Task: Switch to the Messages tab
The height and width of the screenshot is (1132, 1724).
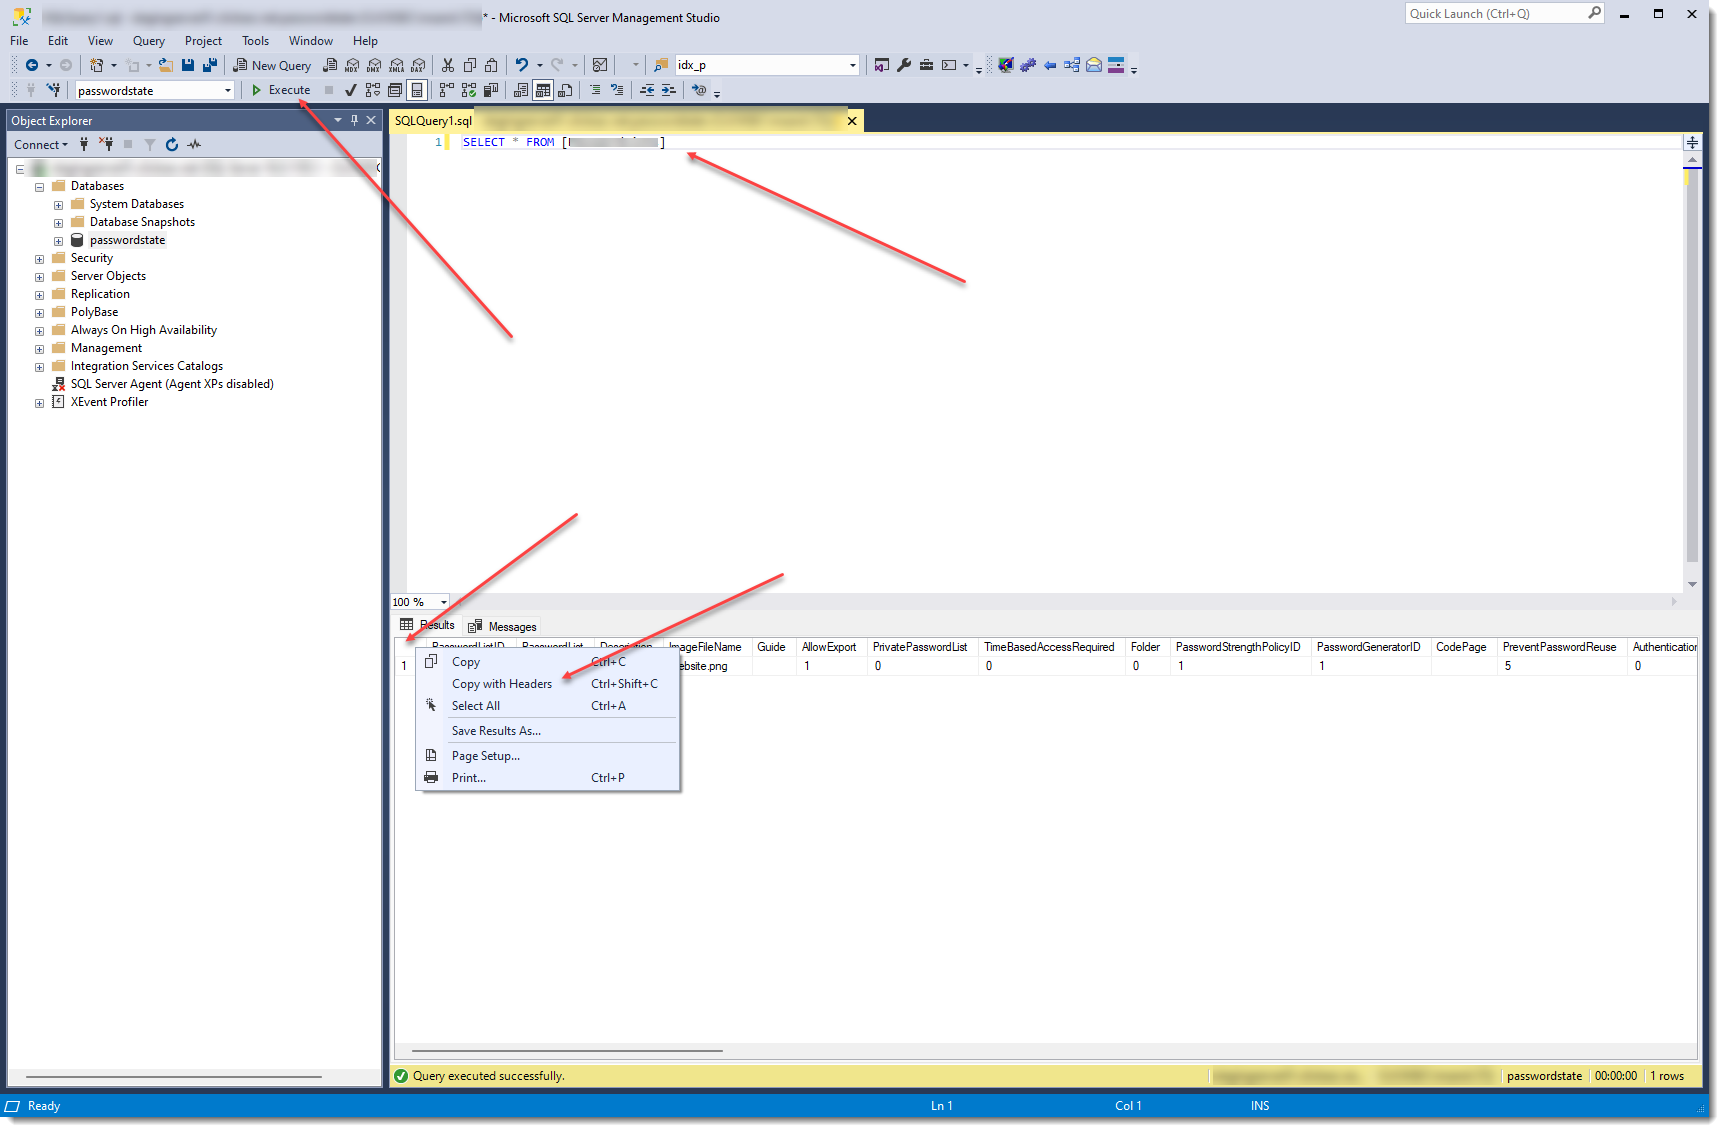Action: [502, 627]
